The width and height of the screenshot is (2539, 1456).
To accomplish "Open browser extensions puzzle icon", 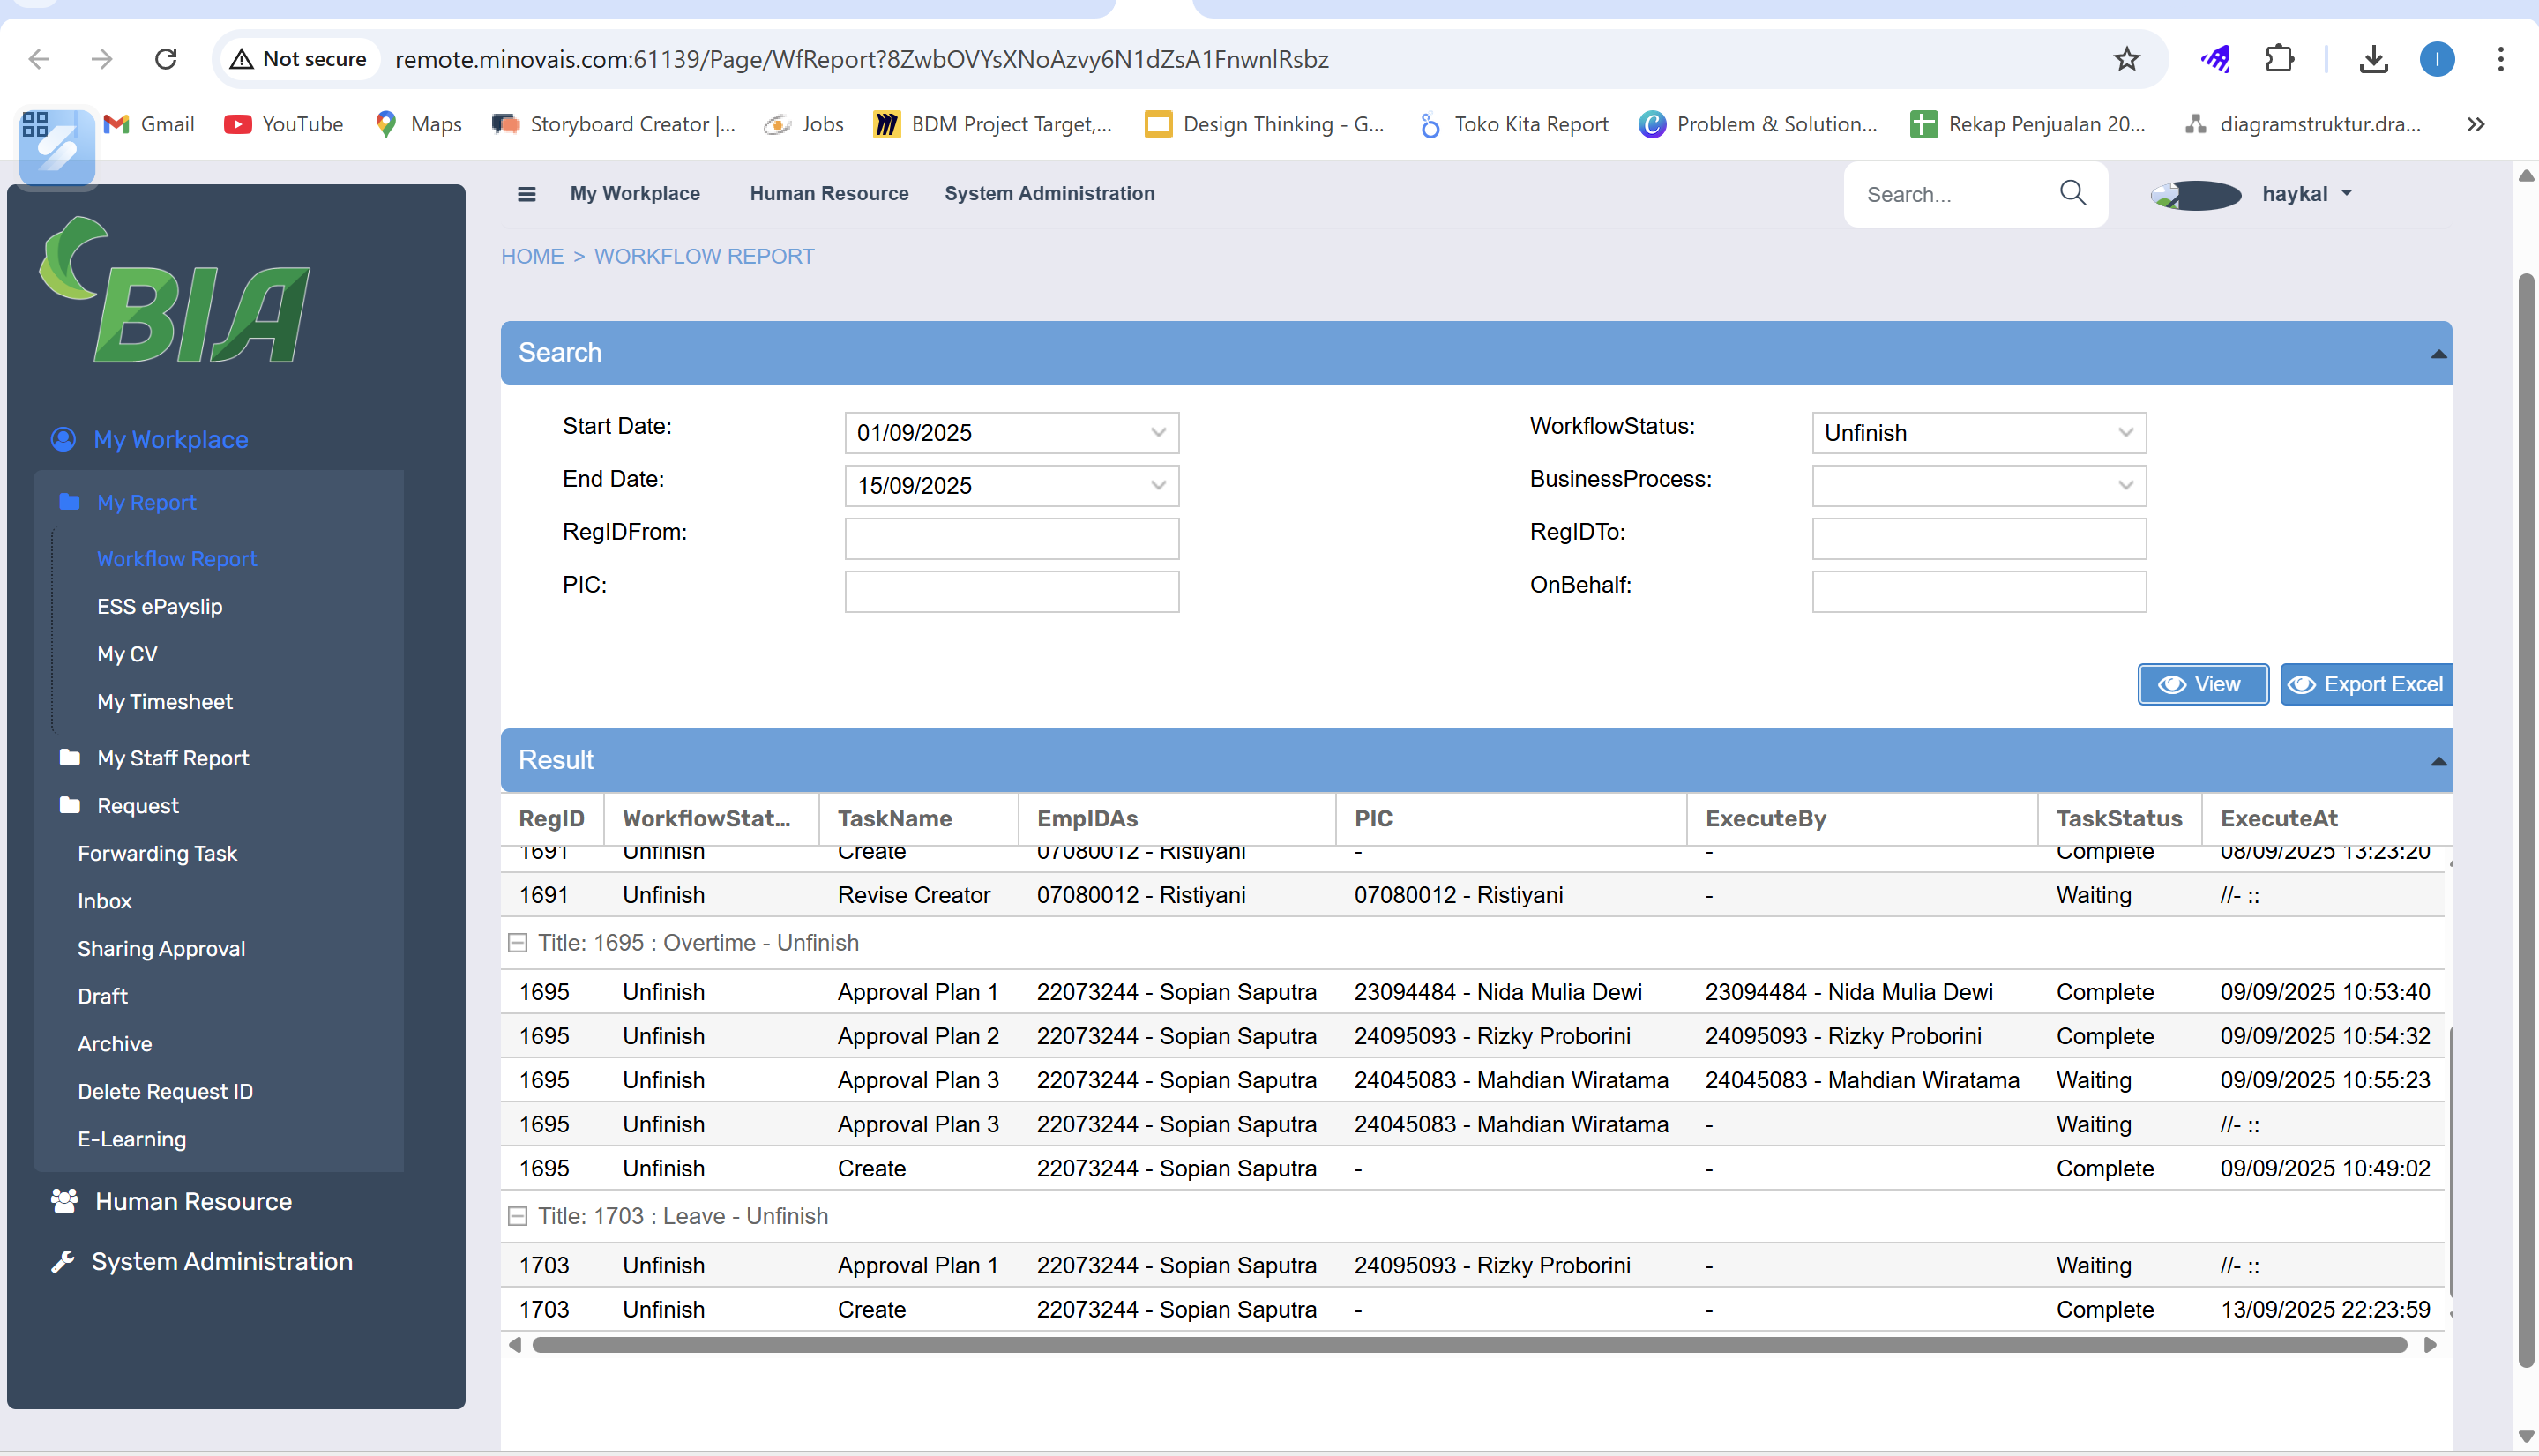I will coord(2279,59).
